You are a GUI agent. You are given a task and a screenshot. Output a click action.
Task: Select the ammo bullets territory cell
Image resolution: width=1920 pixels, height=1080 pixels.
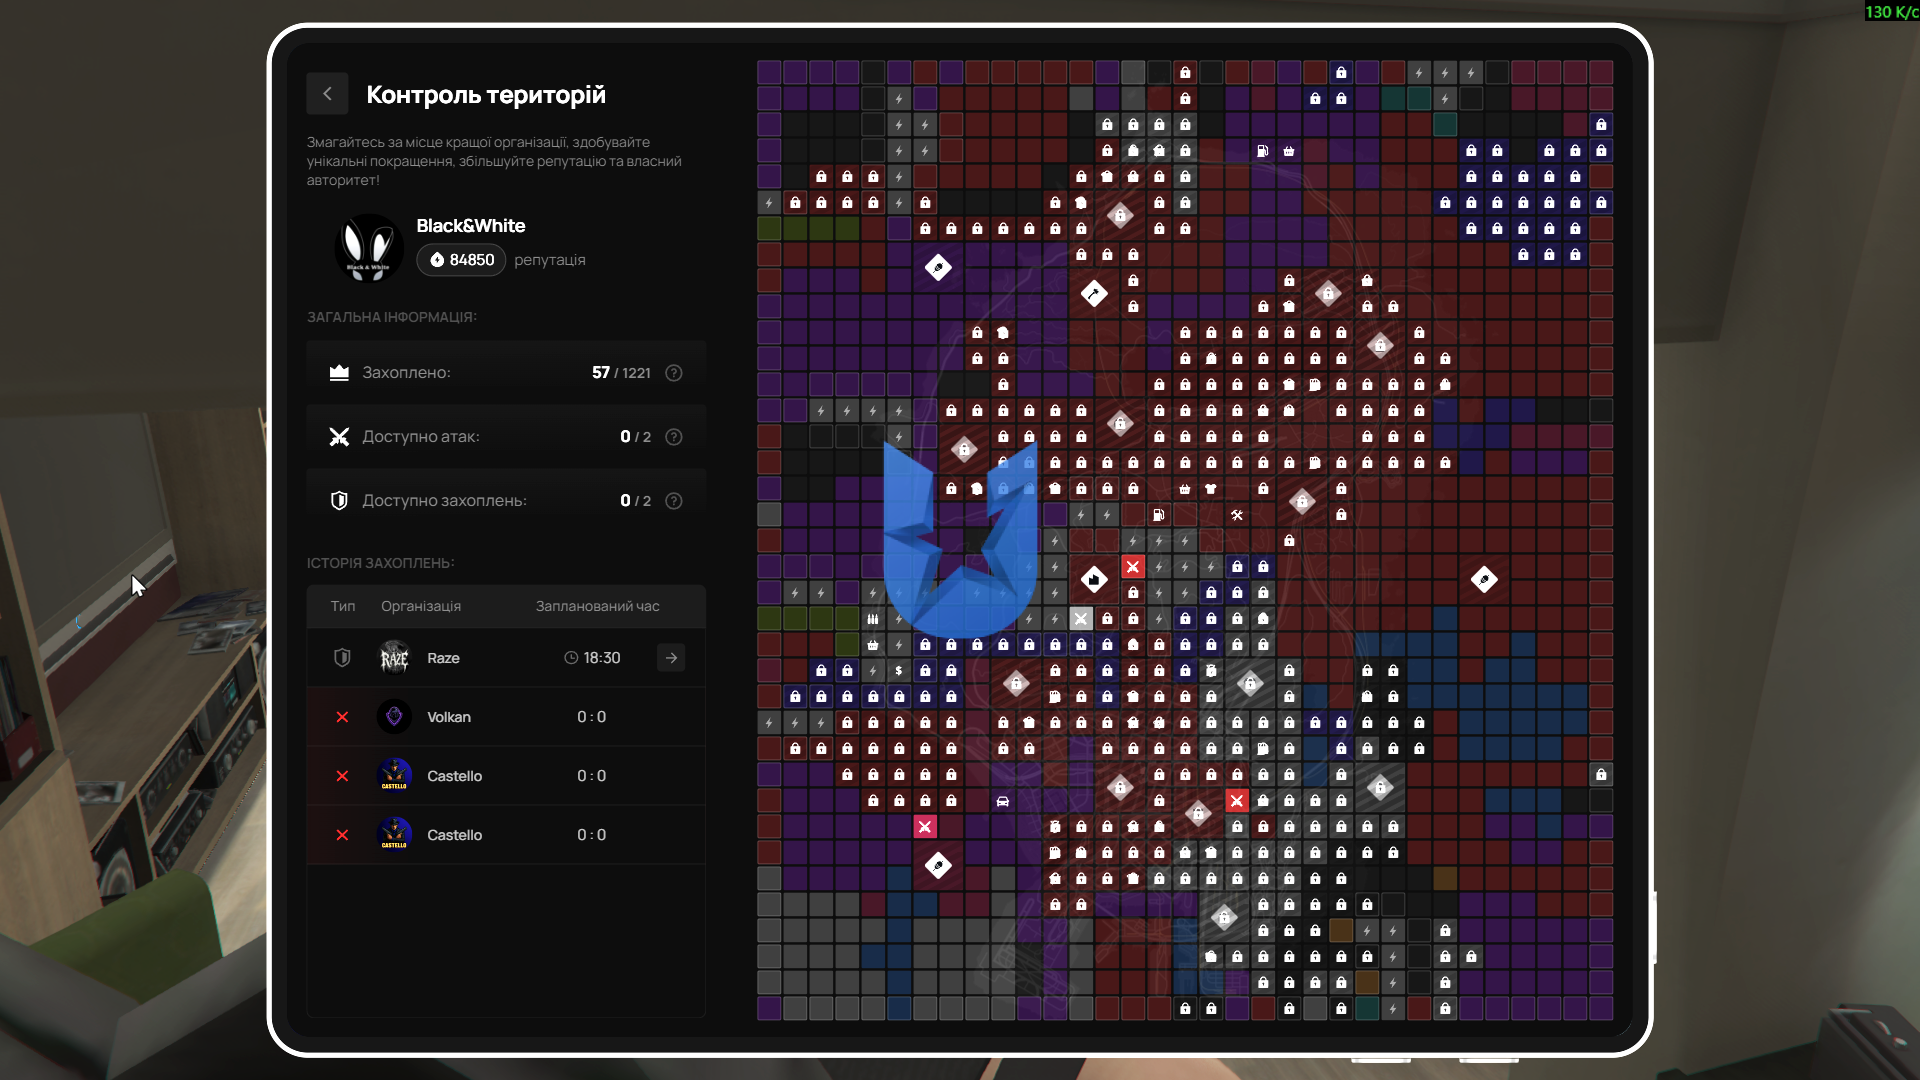pyautogui.click(x=873, y=619)
